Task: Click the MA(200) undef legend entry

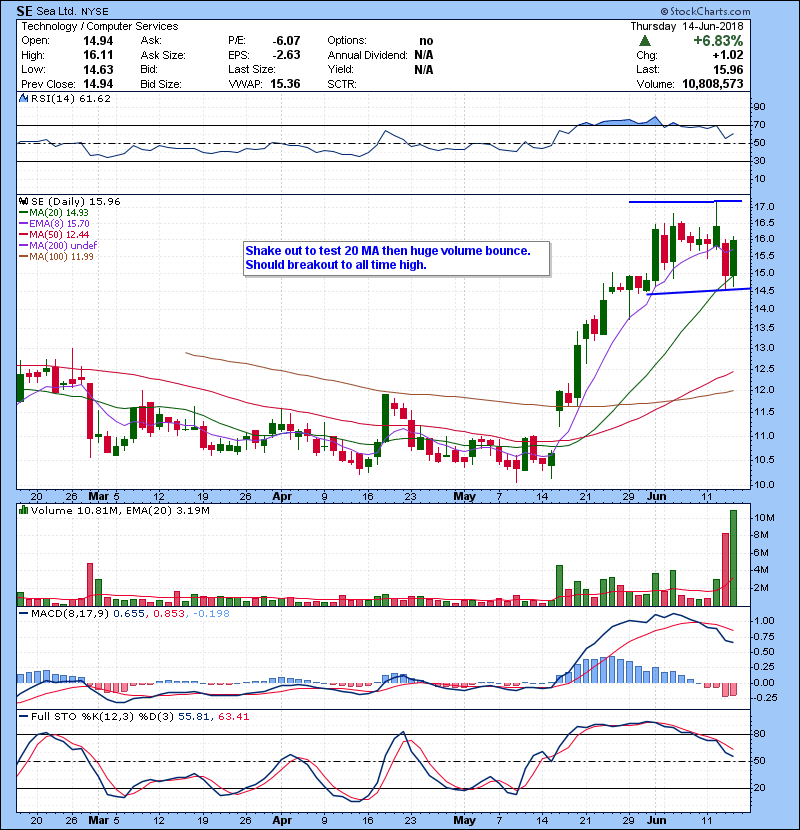Action: 58,245
